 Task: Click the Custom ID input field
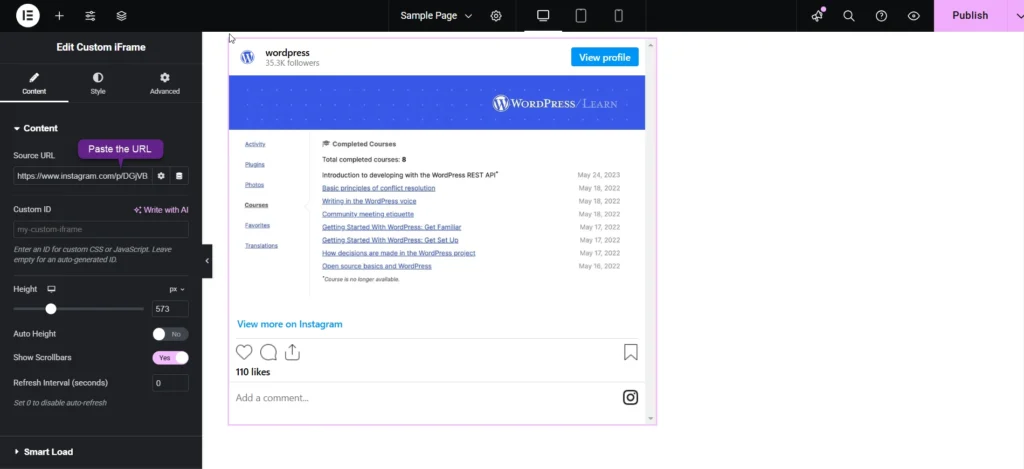[101, 229]
